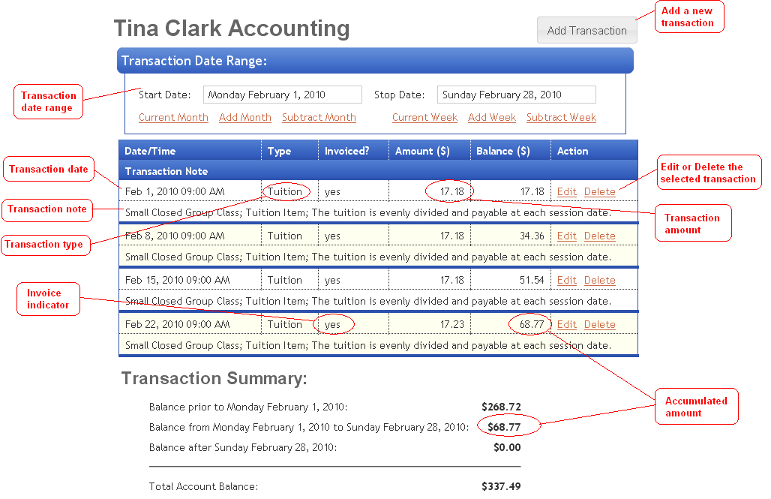Image resolution: width=771 pixels, height=499 pixels.
Task: Click the Add Transaction button
Action: 586,30
